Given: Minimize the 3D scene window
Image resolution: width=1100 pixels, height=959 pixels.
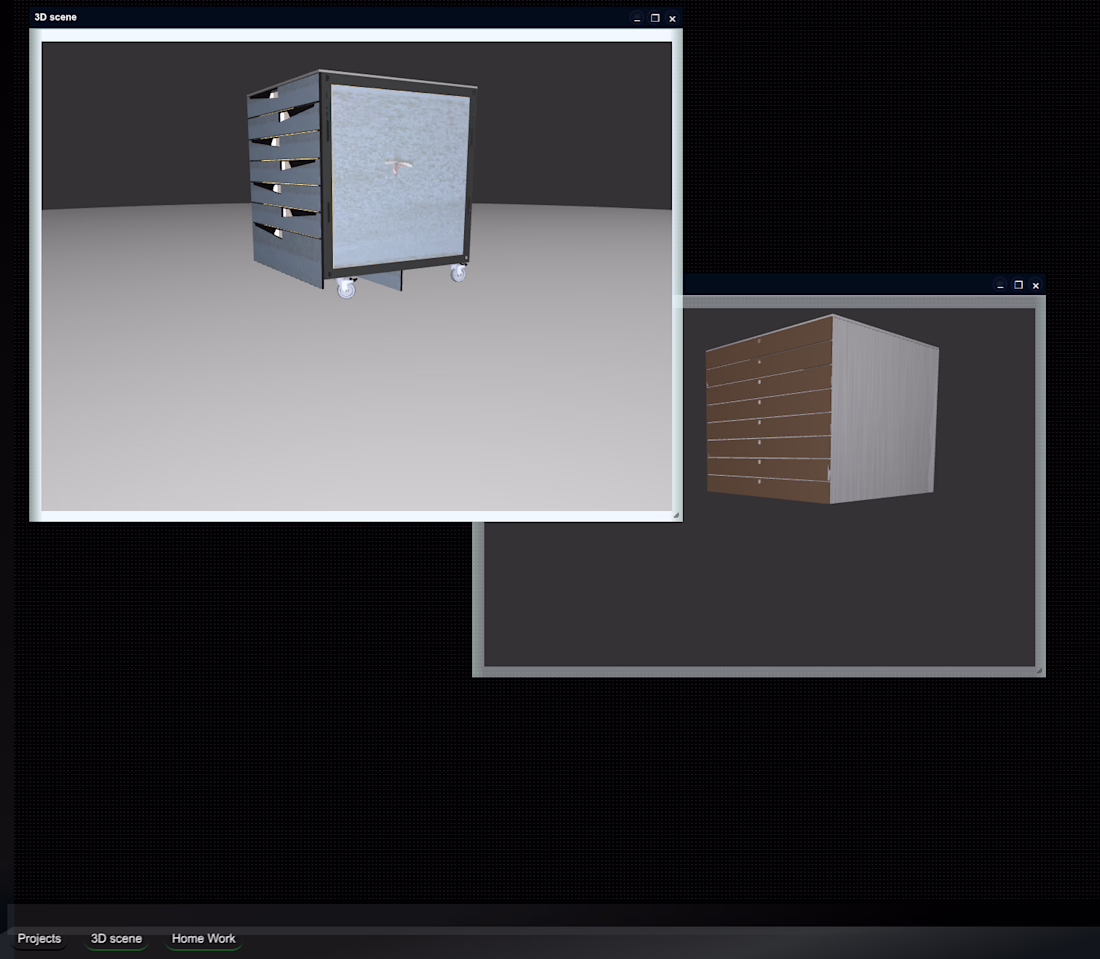Looking at the screenshot, I should coord(637,19).
